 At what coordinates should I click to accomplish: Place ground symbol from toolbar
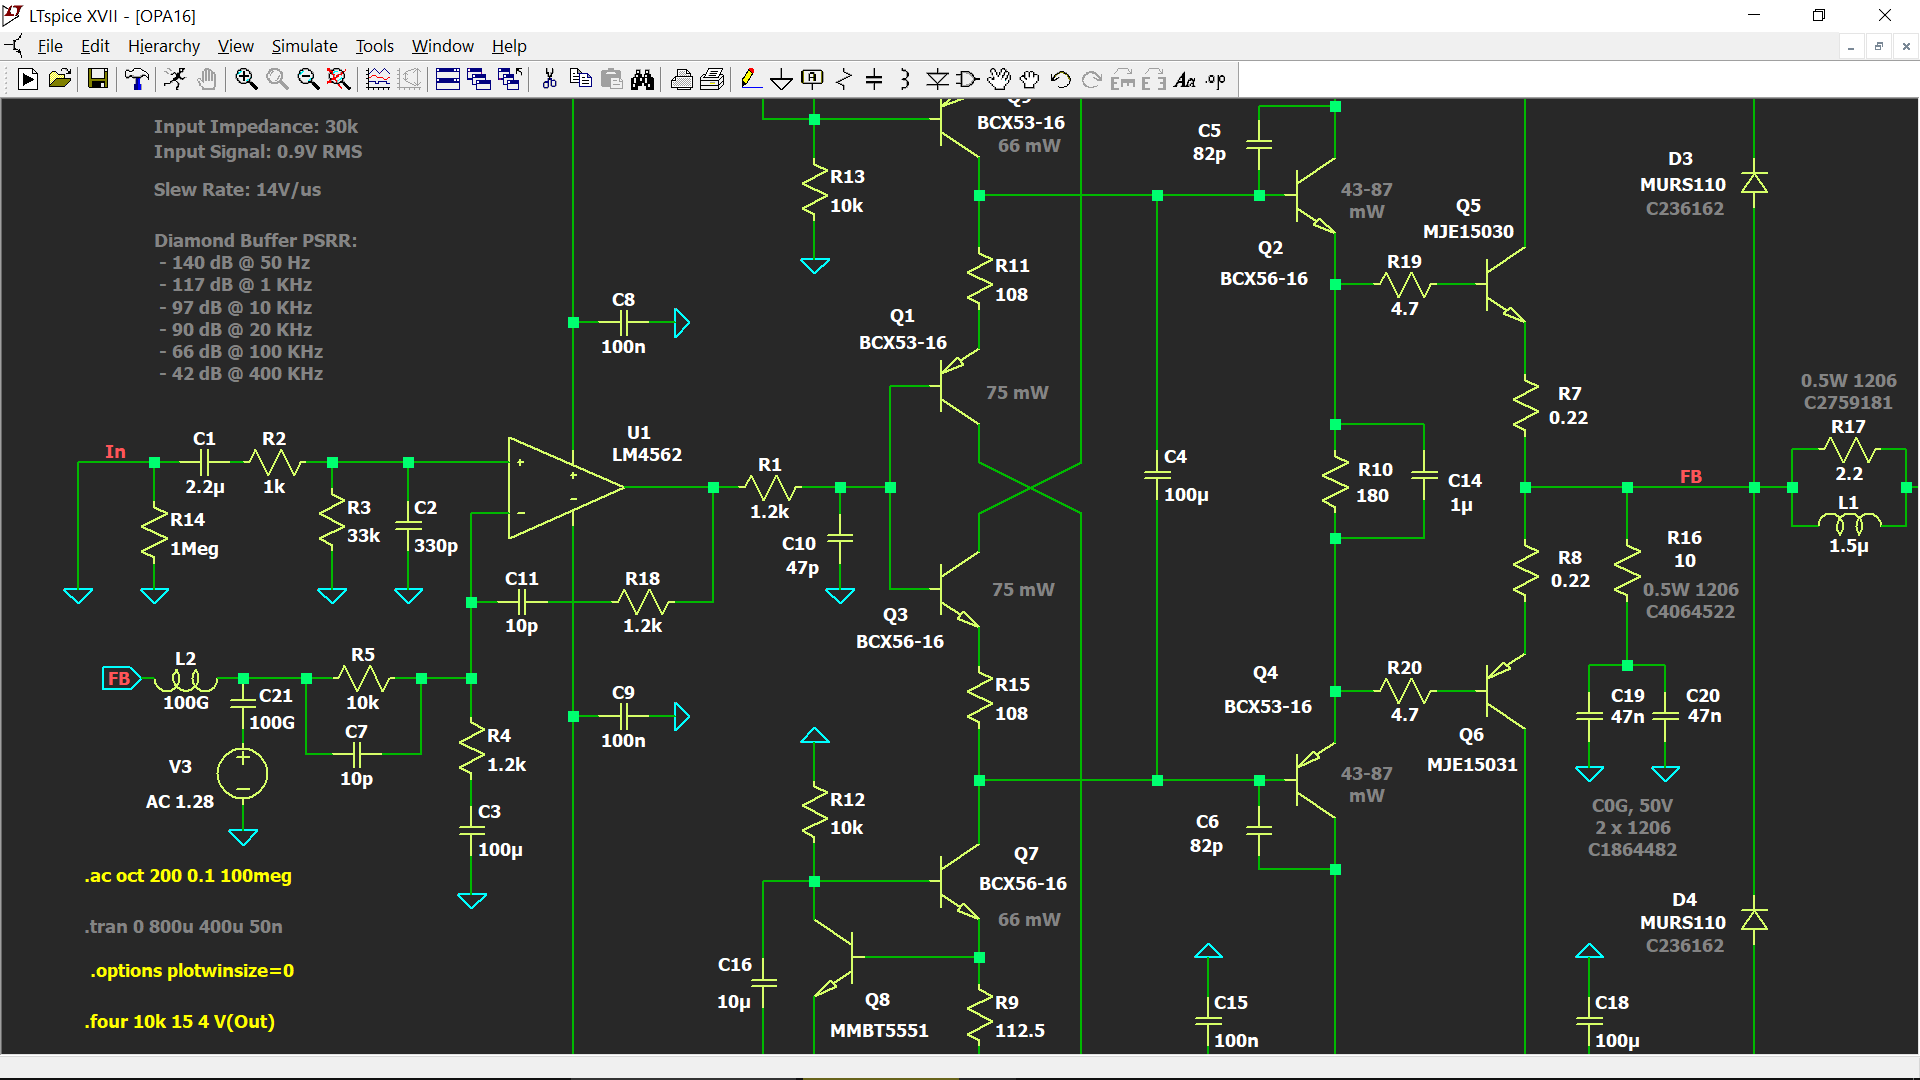[x=781, y=79]
